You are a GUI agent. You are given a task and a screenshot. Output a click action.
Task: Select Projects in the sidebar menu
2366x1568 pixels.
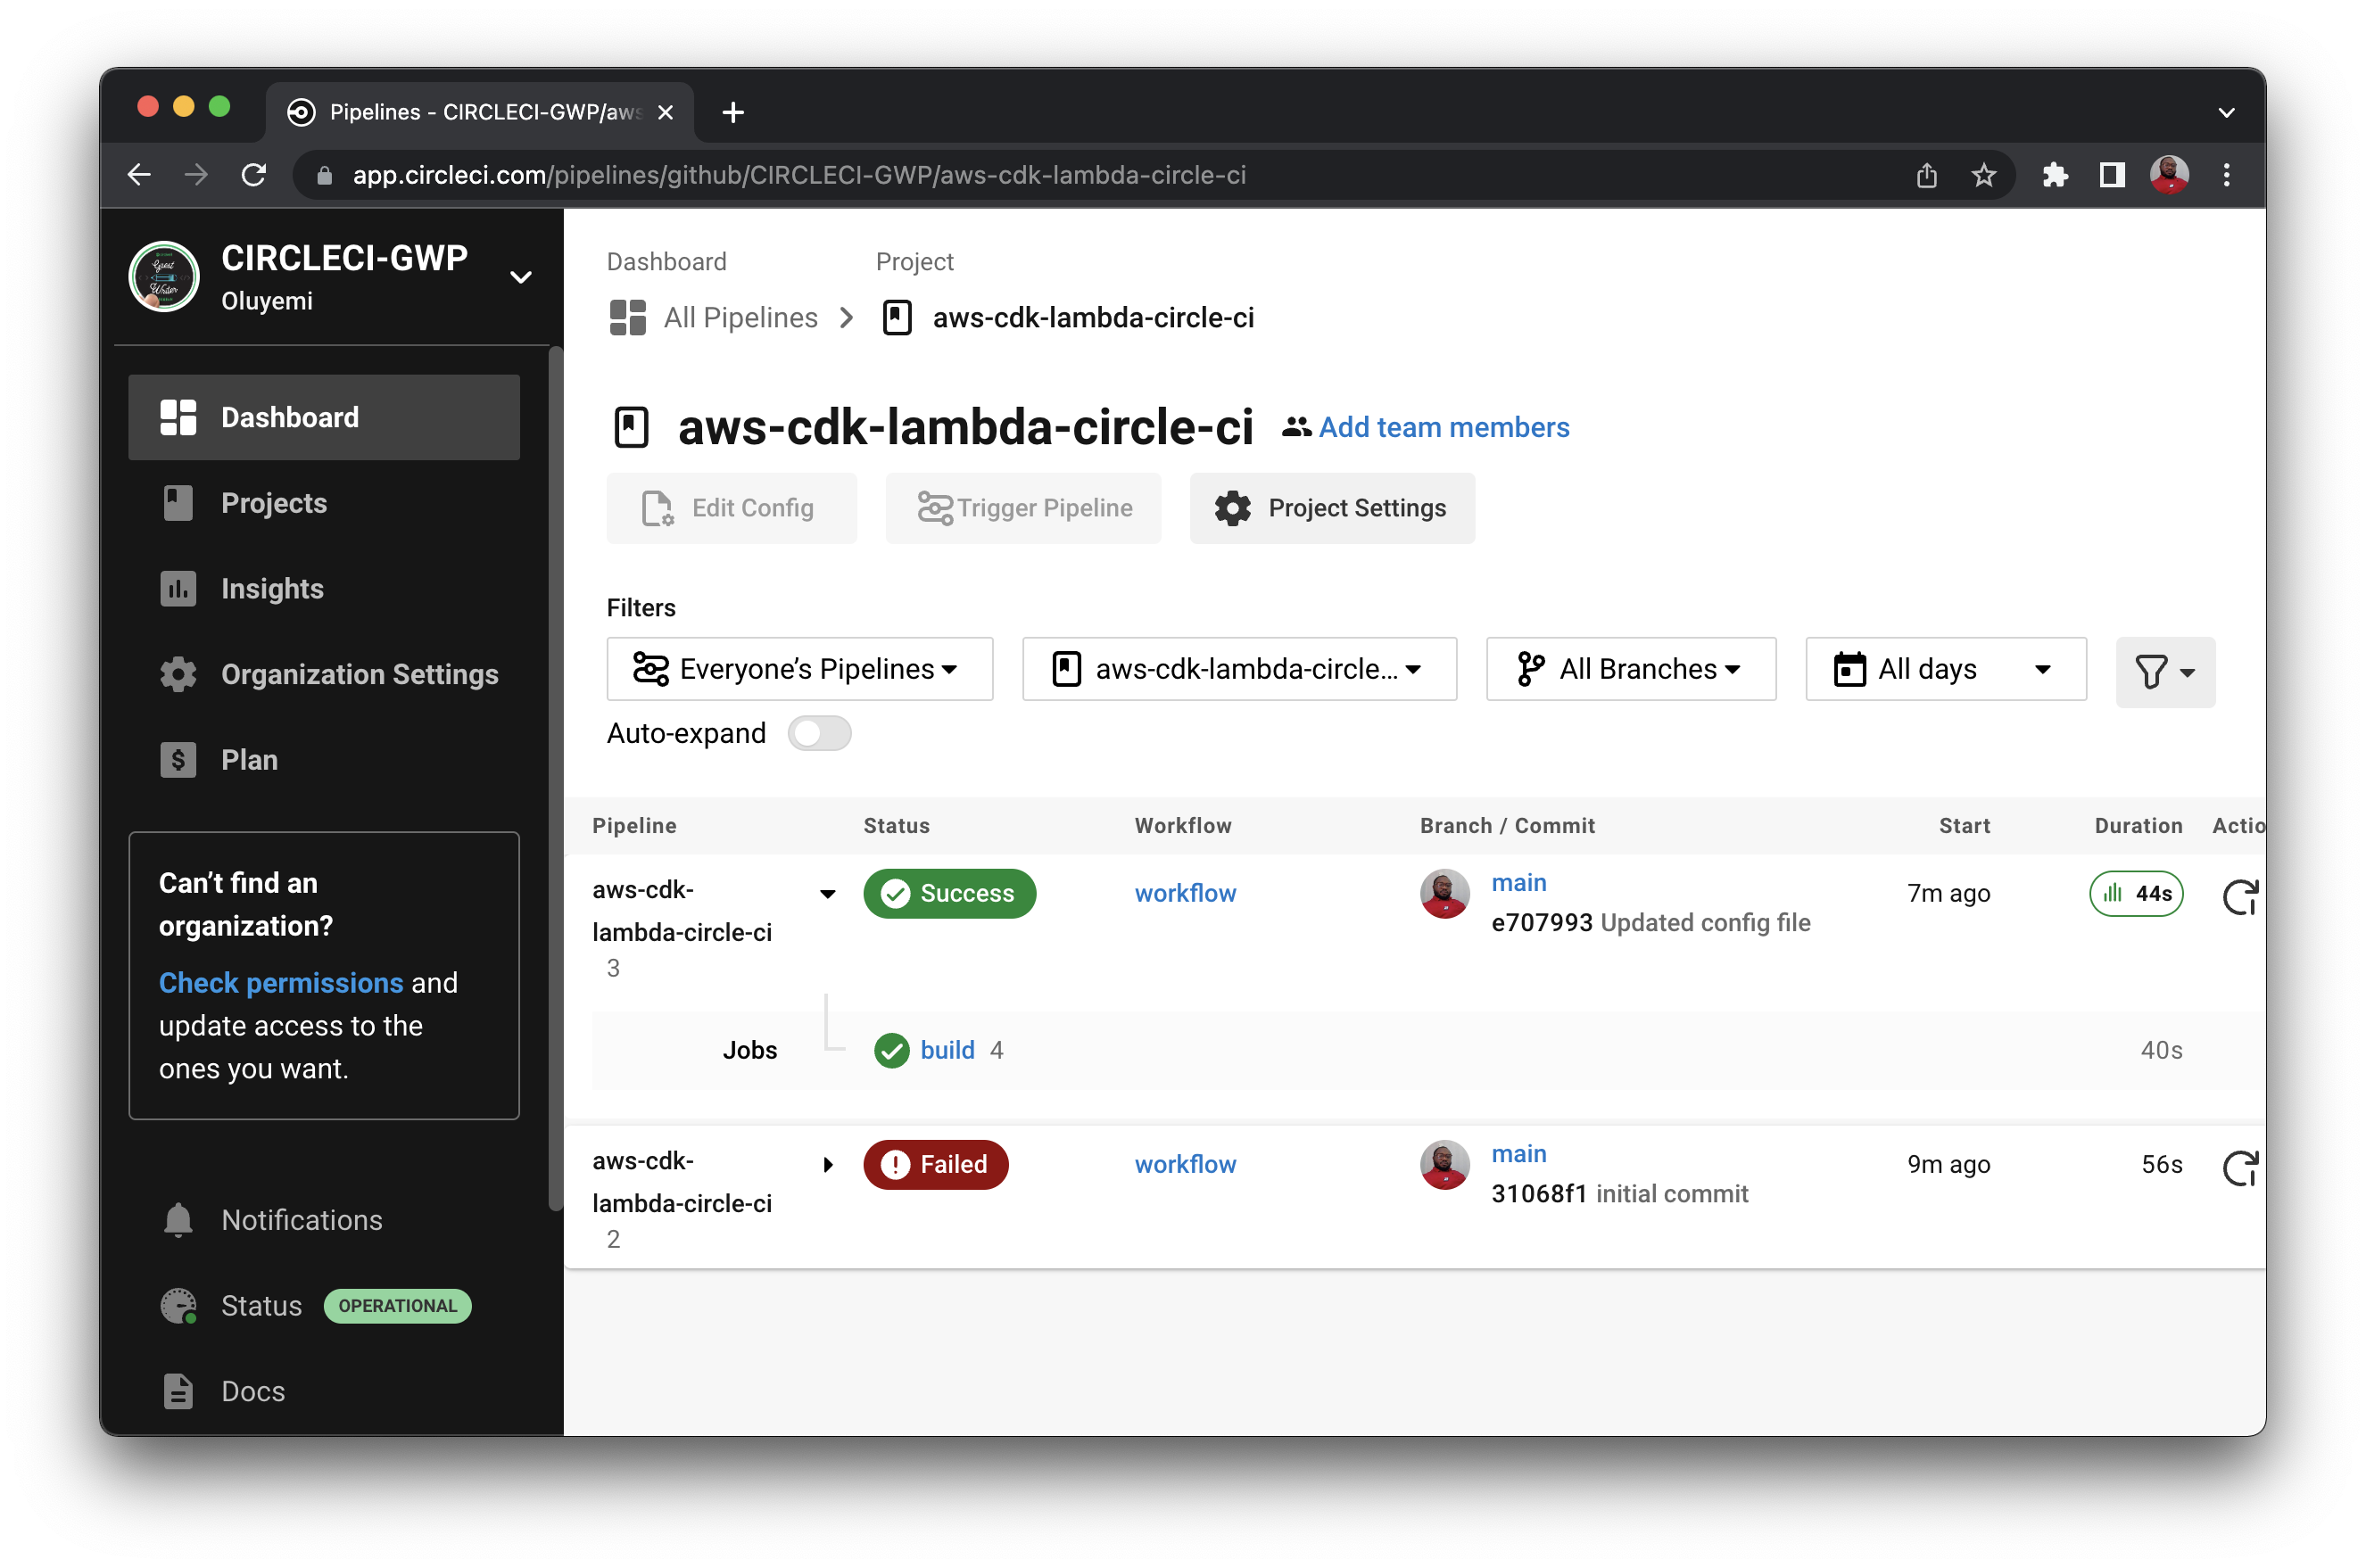tap(273, 503)
